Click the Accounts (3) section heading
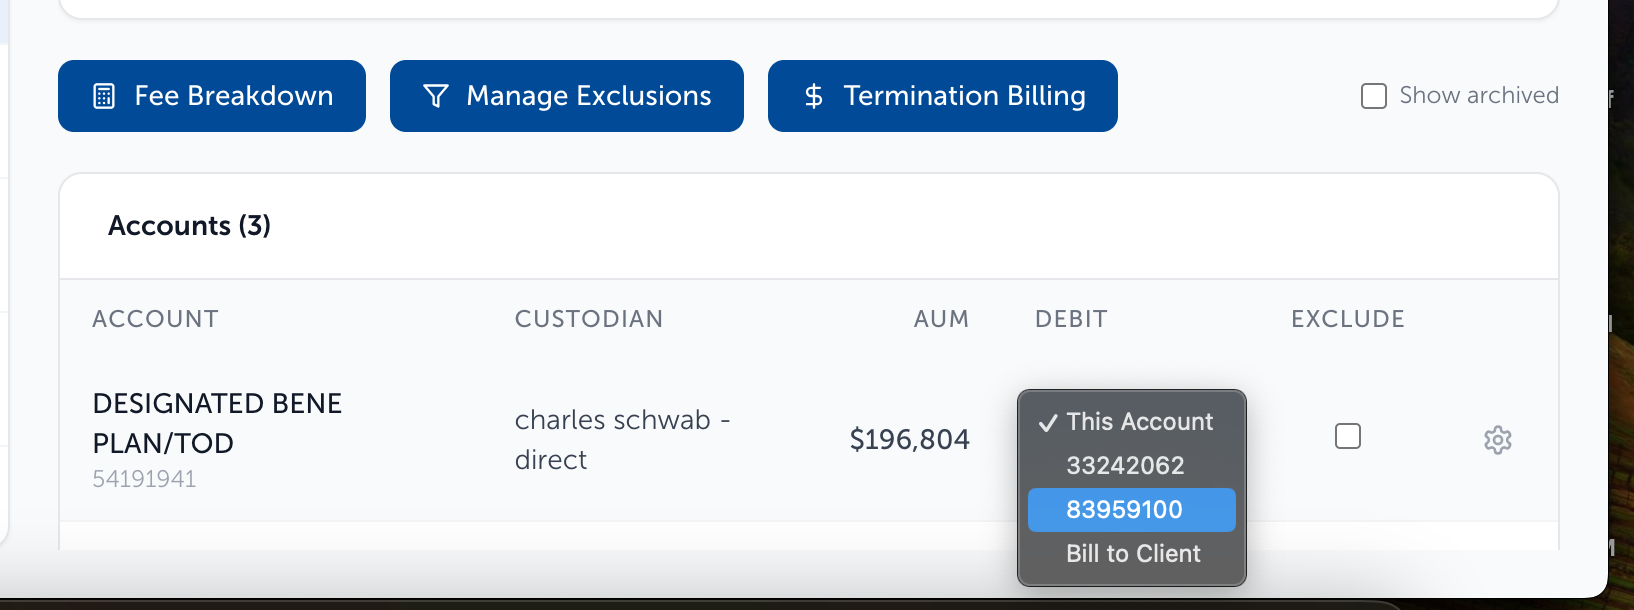Viewport: 1634px width, 610px height. coord(189,226)
